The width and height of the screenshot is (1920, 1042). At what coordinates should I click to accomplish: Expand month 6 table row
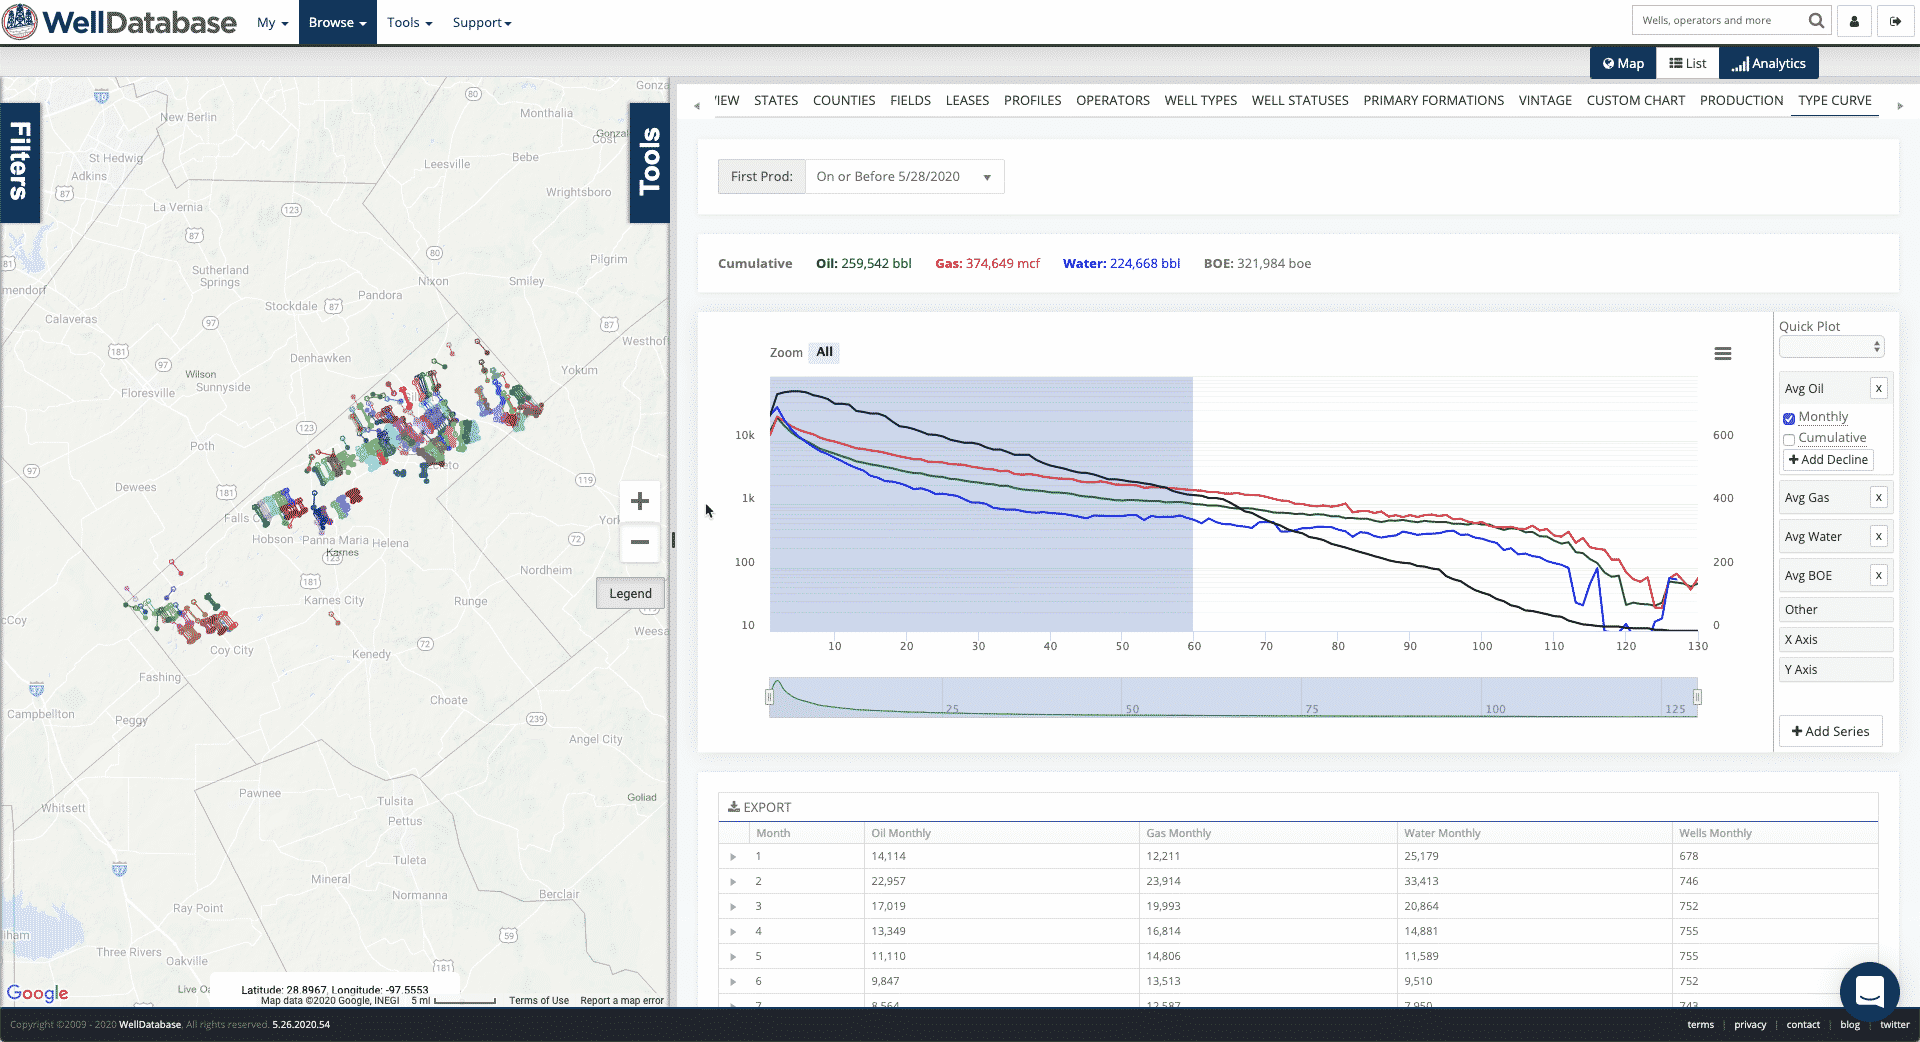coord(733,982)
